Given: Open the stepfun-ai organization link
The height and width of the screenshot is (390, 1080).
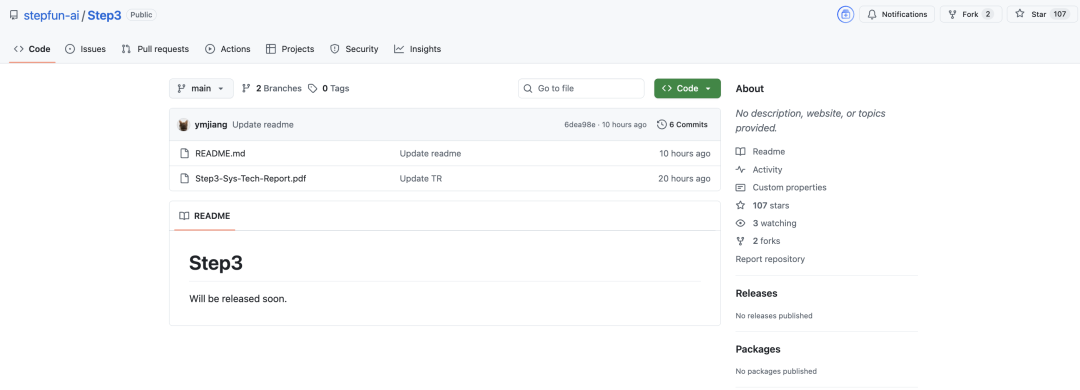Looking at the screenshot, I should coord(51,14).
